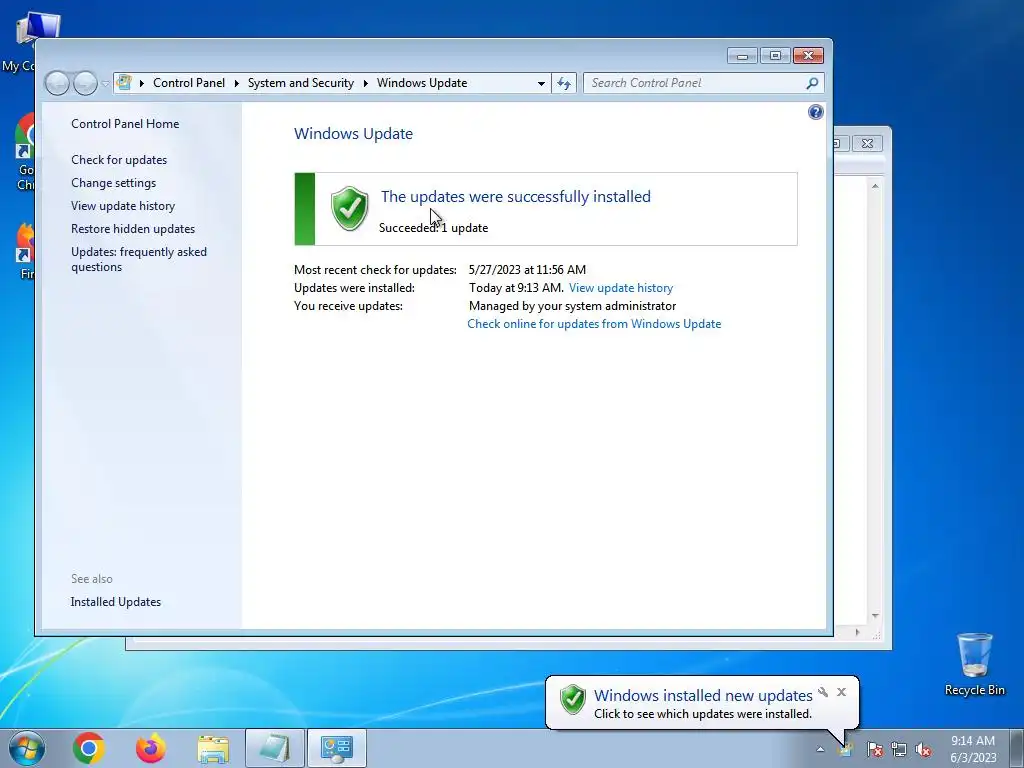Click the green shield checkmark icon
Image resolution: width=1024 pixels, height=768 pixels.
tap(349, 208)
